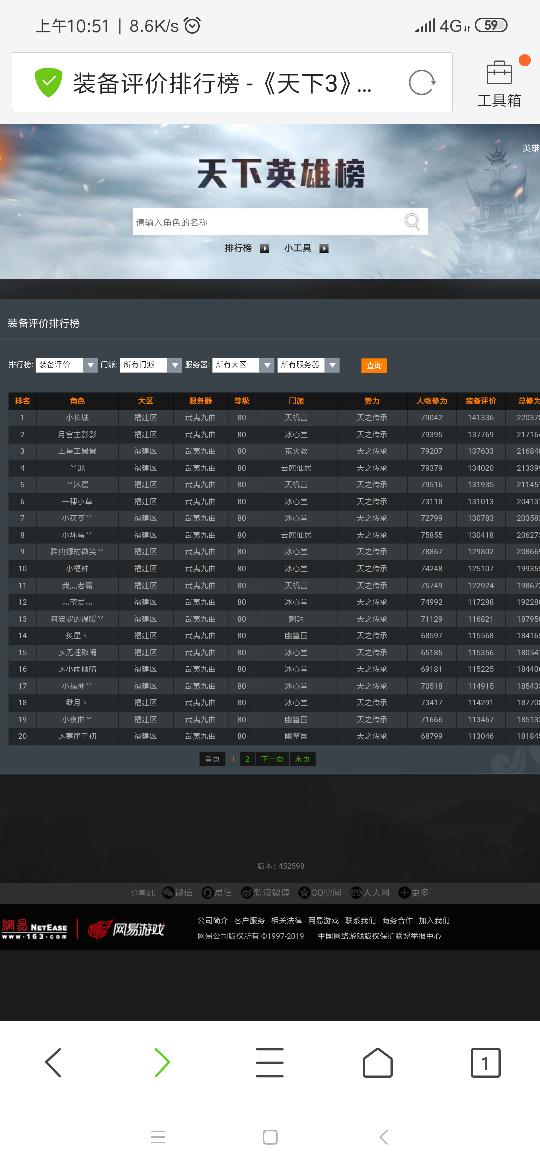540x1170 pixels.
Task: Click cultivation value 75855 in row 8
Action: [431, 536]
